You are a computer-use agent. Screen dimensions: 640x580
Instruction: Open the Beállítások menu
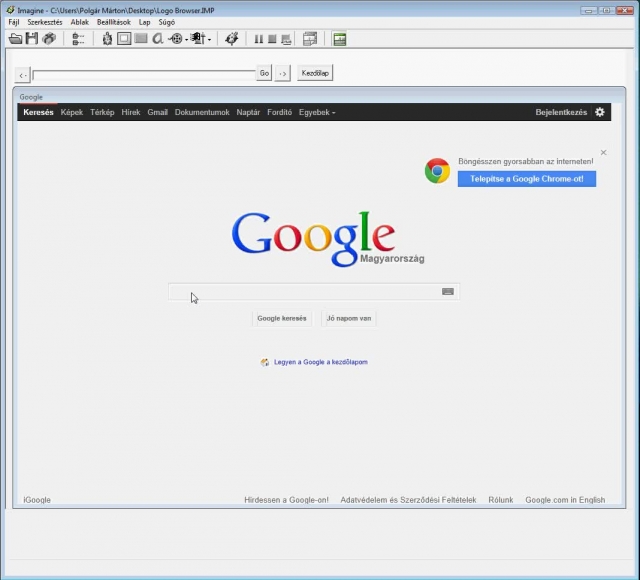(x=114, y=22)
